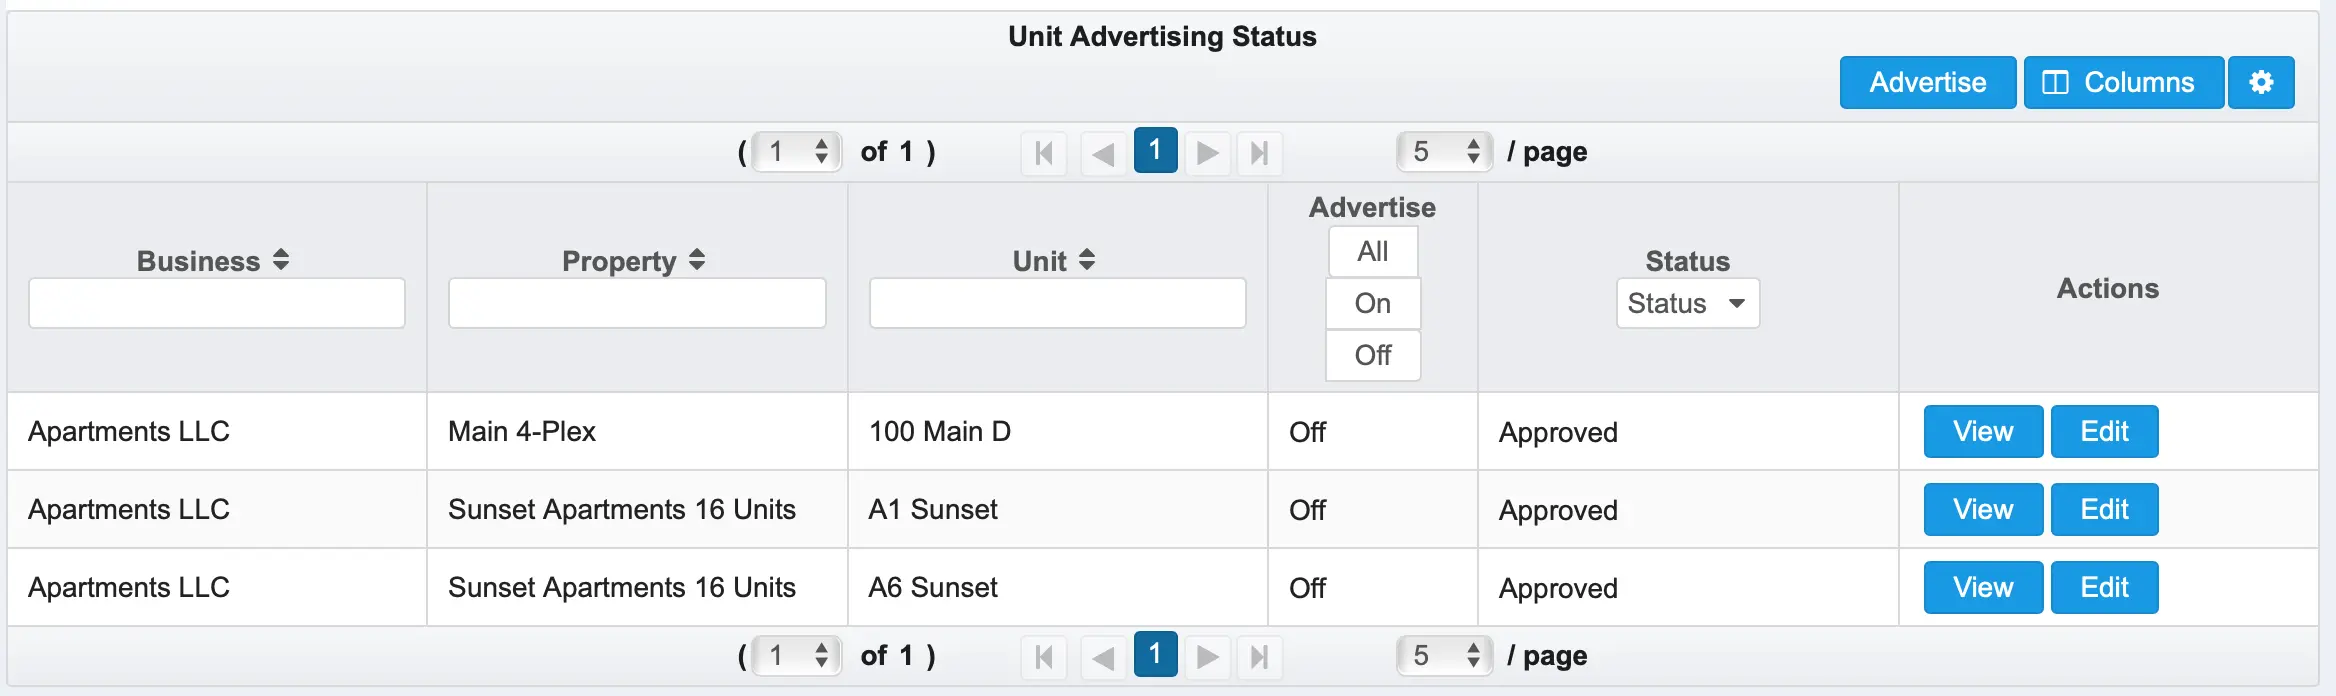Click the Advertise button

coord(1927,82)
